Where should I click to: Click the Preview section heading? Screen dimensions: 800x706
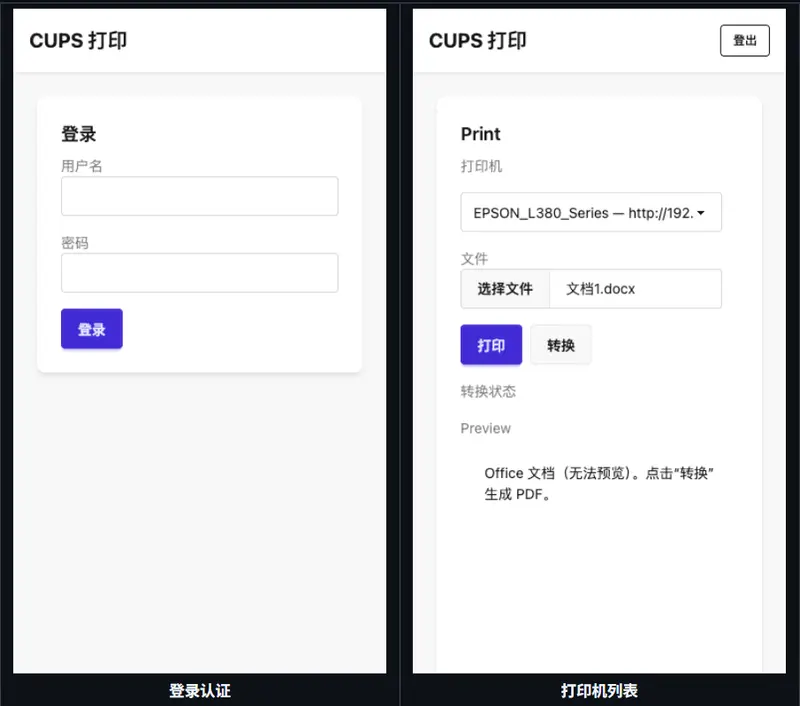(x=485, y=428)
